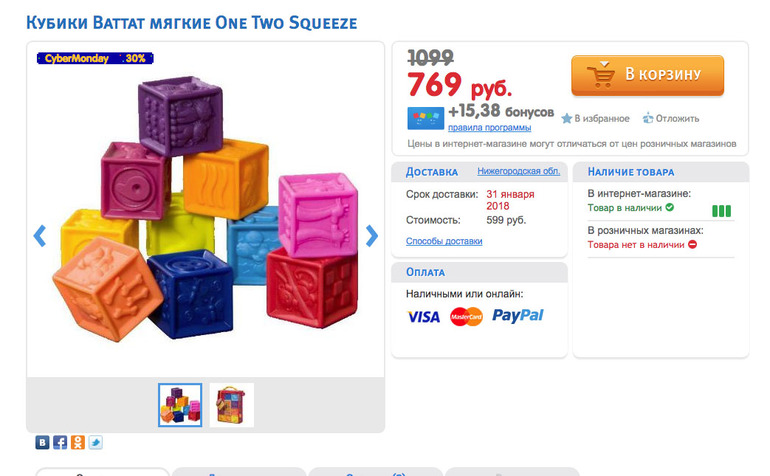Image resolution: width=770 pixels, height=476 pixels.
Task: Click the Отложить icon
Action: click(648, 118)
